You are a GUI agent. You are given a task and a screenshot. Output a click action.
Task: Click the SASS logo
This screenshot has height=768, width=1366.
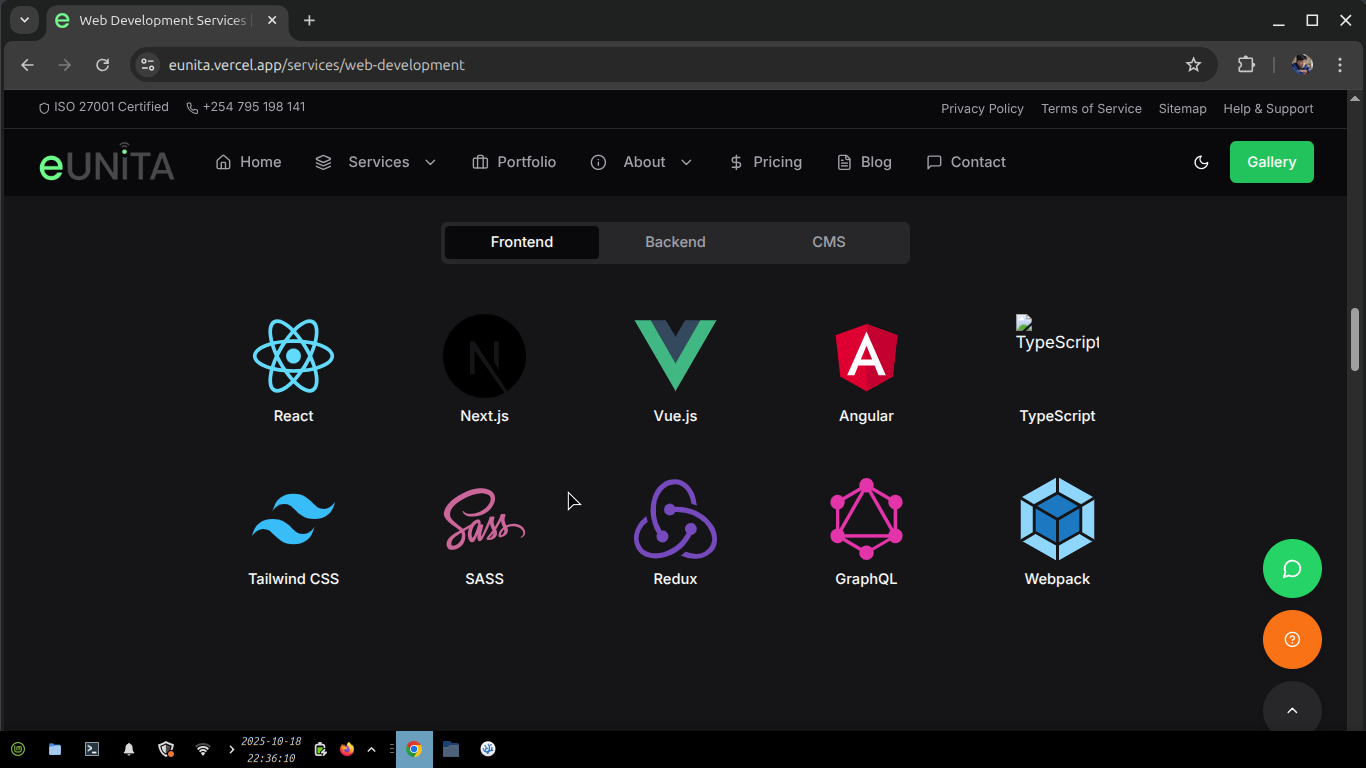coord(484,518)
